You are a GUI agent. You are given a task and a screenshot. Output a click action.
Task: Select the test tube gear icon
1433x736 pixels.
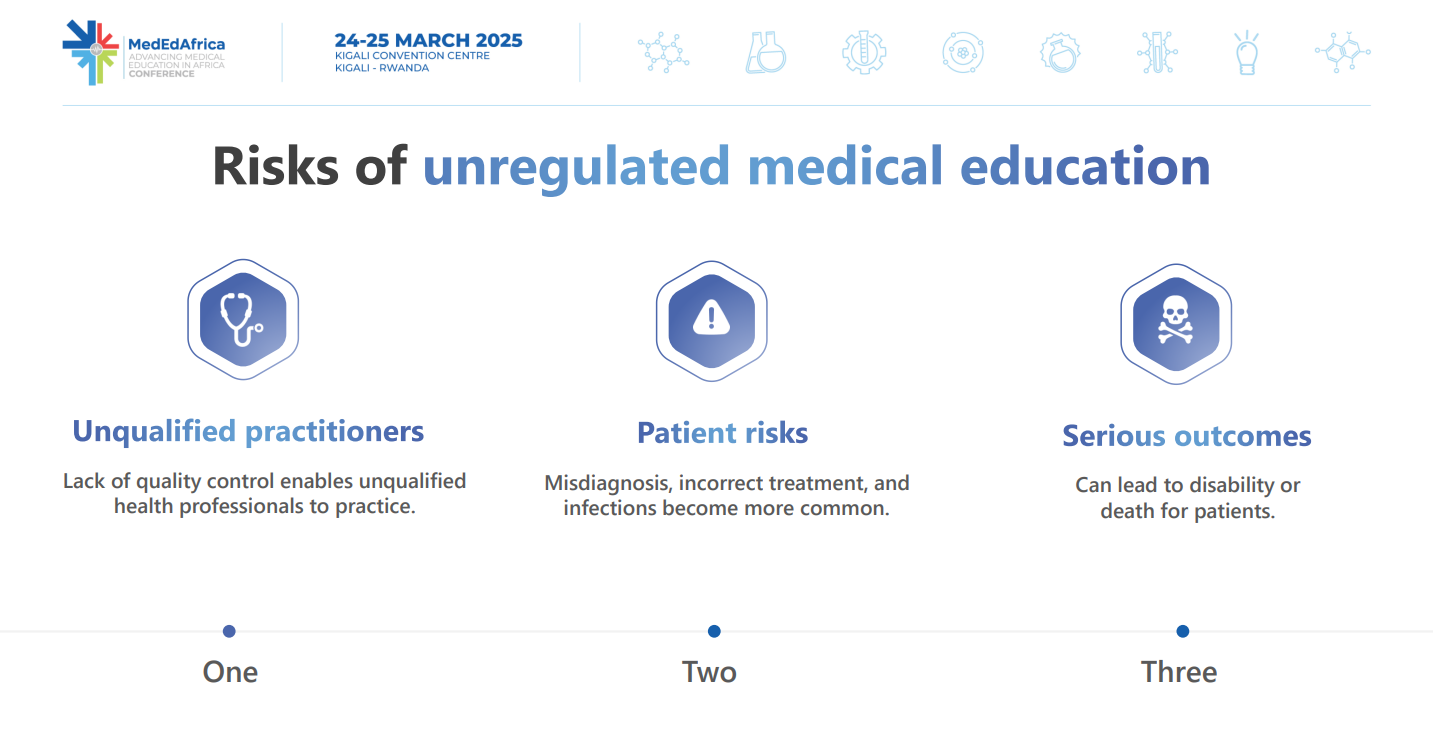coord(863,52)
